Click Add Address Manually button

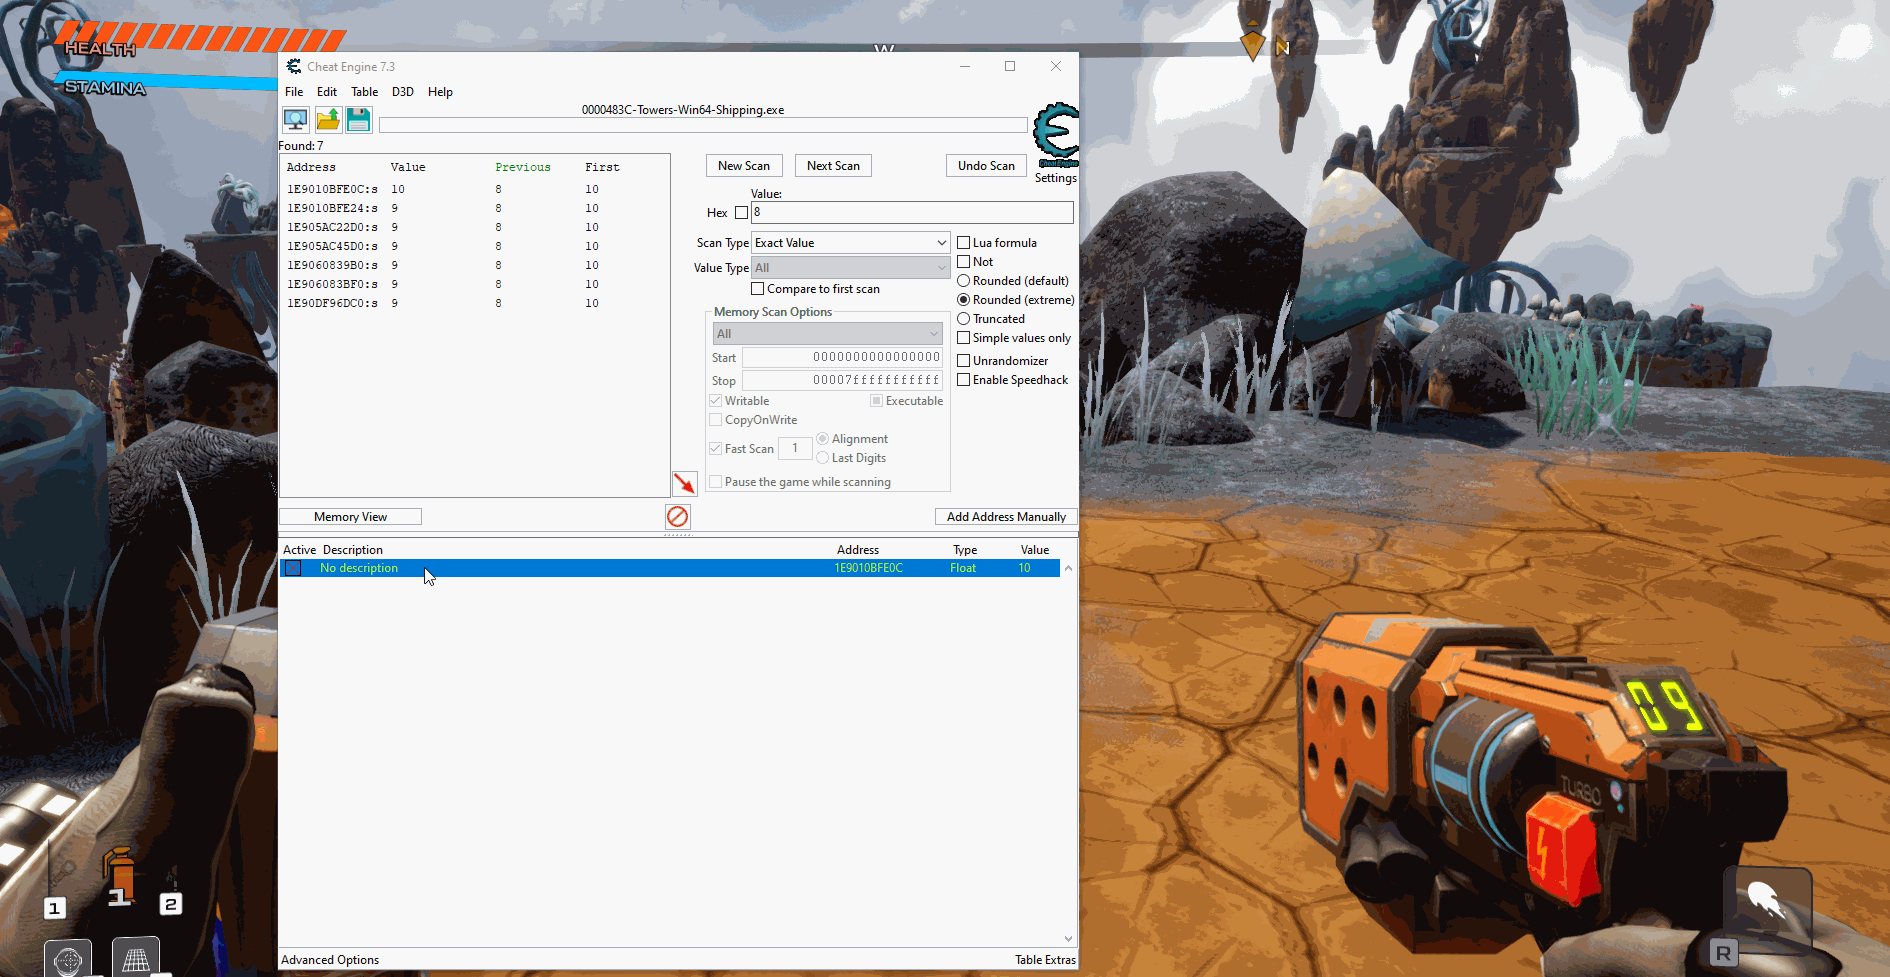point(1006,517)
